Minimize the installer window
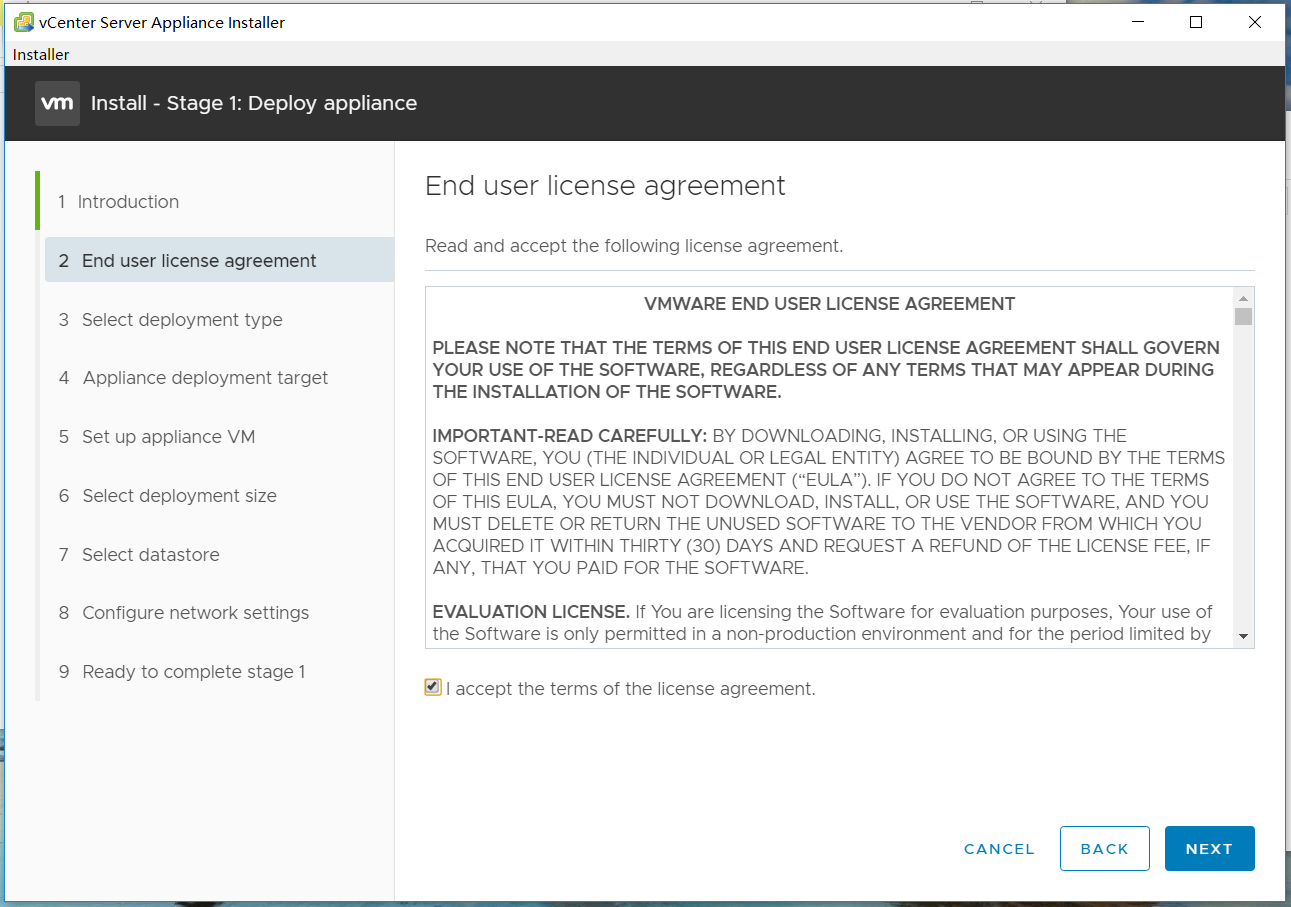Viewport: 1291px width, 907px height. click(x=1137, y=22)
